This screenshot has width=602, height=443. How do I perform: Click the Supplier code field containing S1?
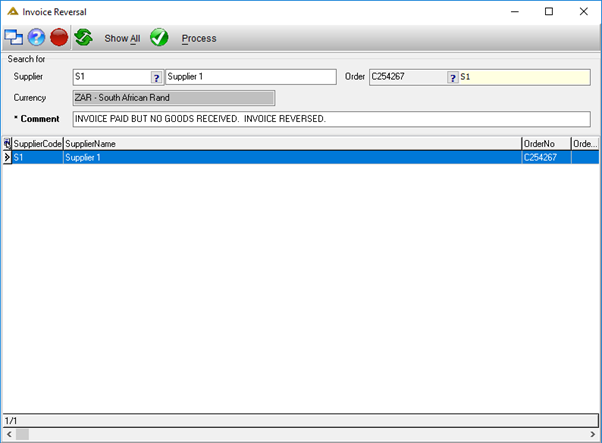click(x=112, y=77)
